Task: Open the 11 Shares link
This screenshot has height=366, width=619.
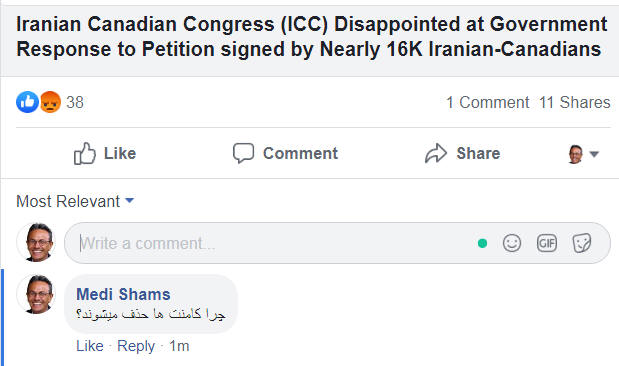Action: [x=575, y=102]
